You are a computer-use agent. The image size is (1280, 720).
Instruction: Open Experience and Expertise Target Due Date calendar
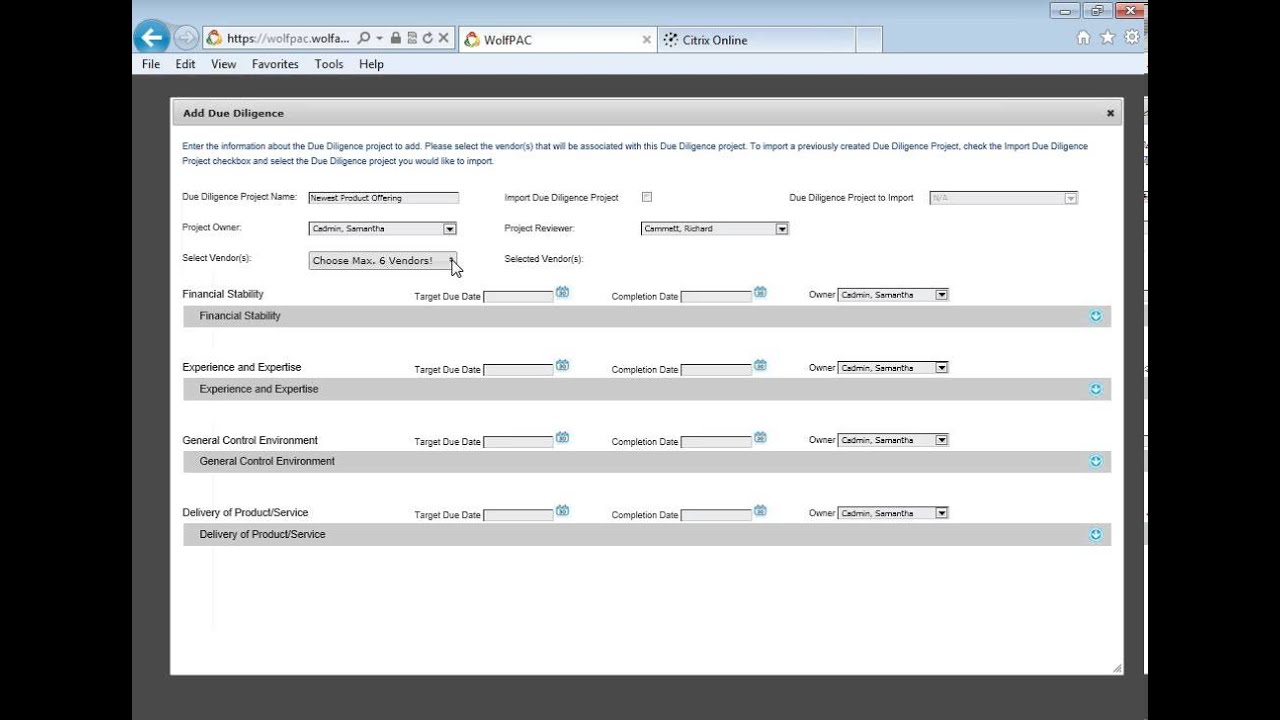(562, 365)
